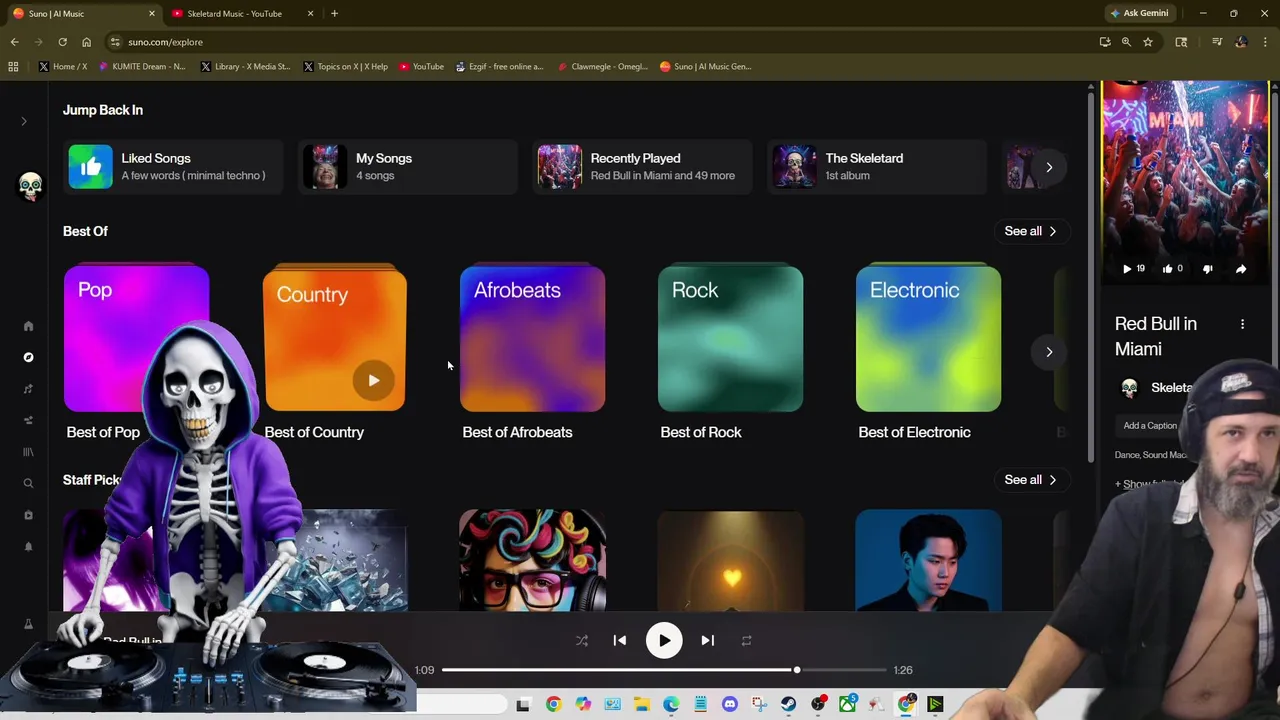1280x720 pixels.
Task: Open Recently Played list
Action: click(642, 166)
